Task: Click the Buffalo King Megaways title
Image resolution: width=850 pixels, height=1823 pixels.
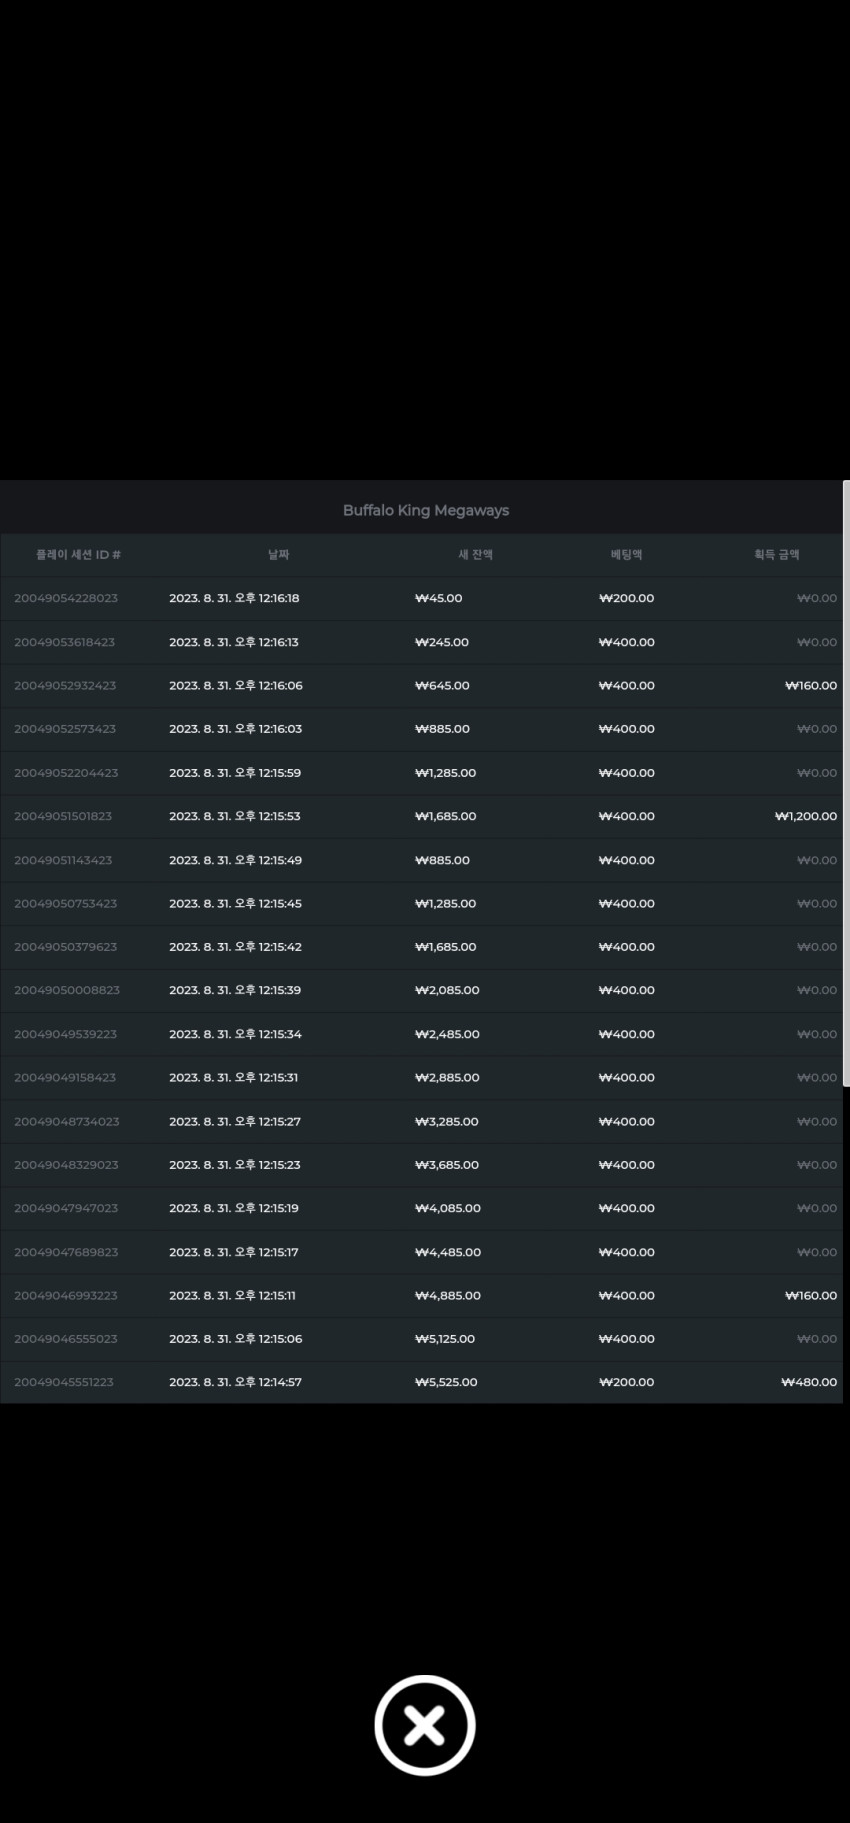Action: [x=426, y=510]
